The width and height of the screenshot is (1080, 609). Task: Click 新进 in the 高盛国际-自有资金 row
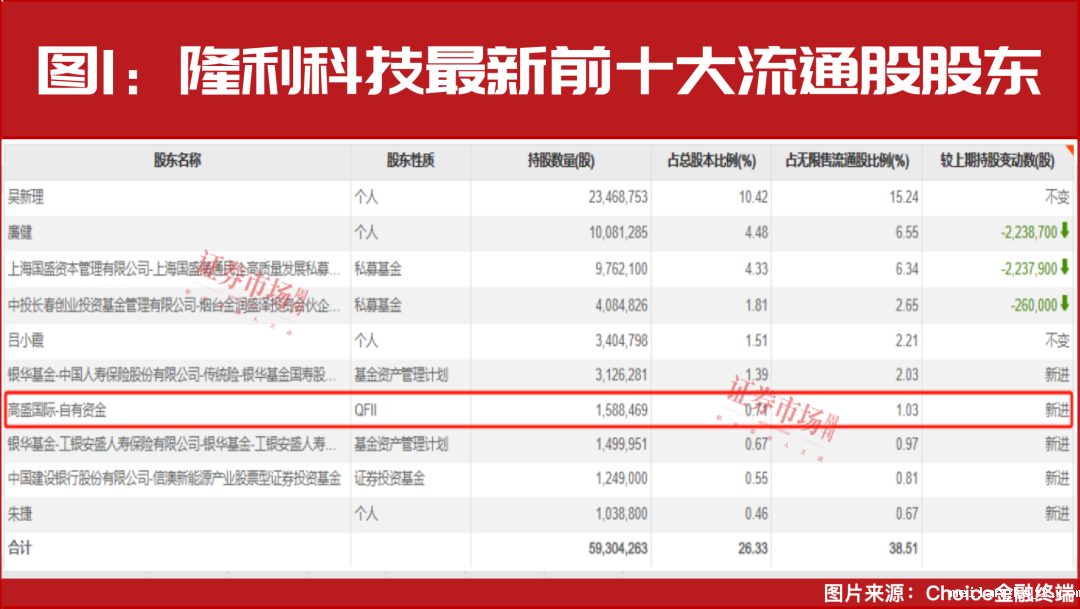[x=1057, y=411]
